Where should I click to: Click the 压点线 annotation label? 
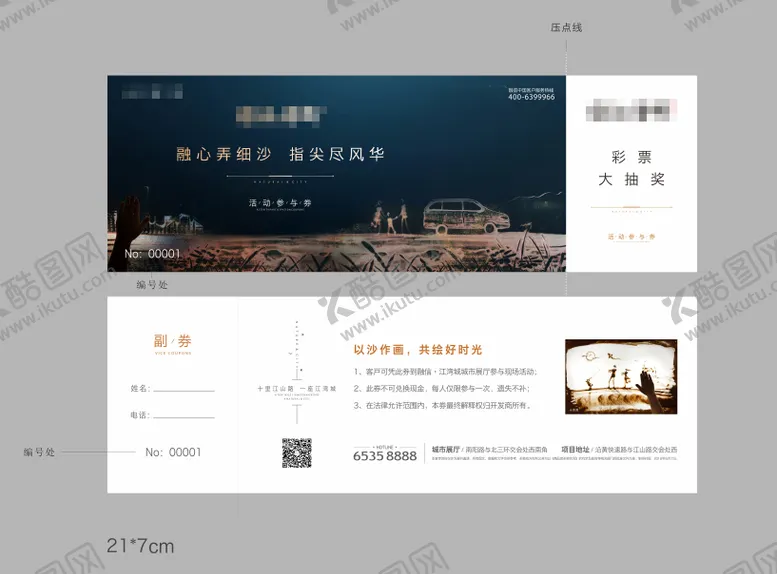tap(566, 28)
